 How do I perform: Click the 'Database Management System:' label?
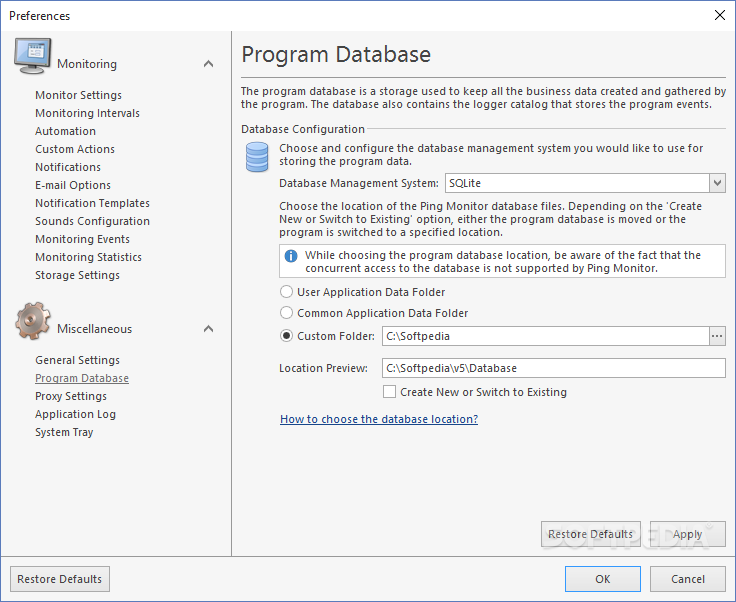coord(359,183)
